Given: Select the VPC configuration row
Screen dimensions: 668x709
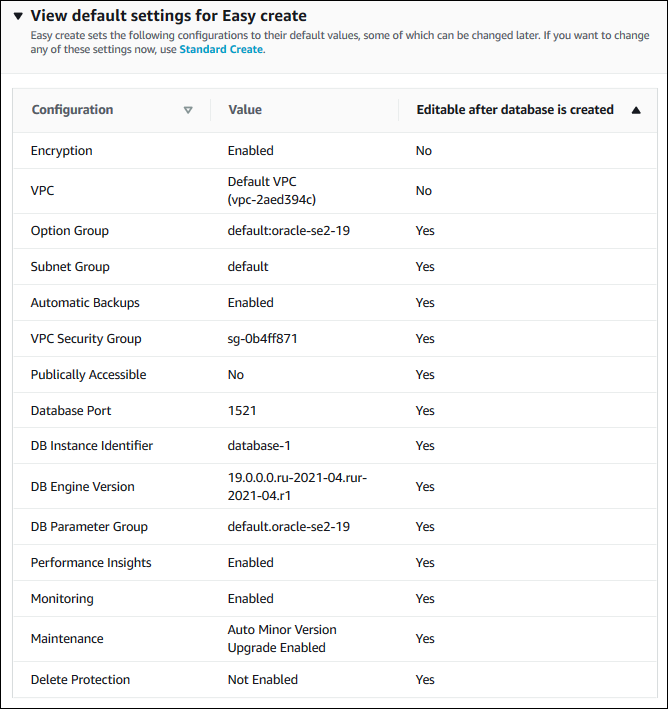Looking at the screenshot, I should point(42,191).
